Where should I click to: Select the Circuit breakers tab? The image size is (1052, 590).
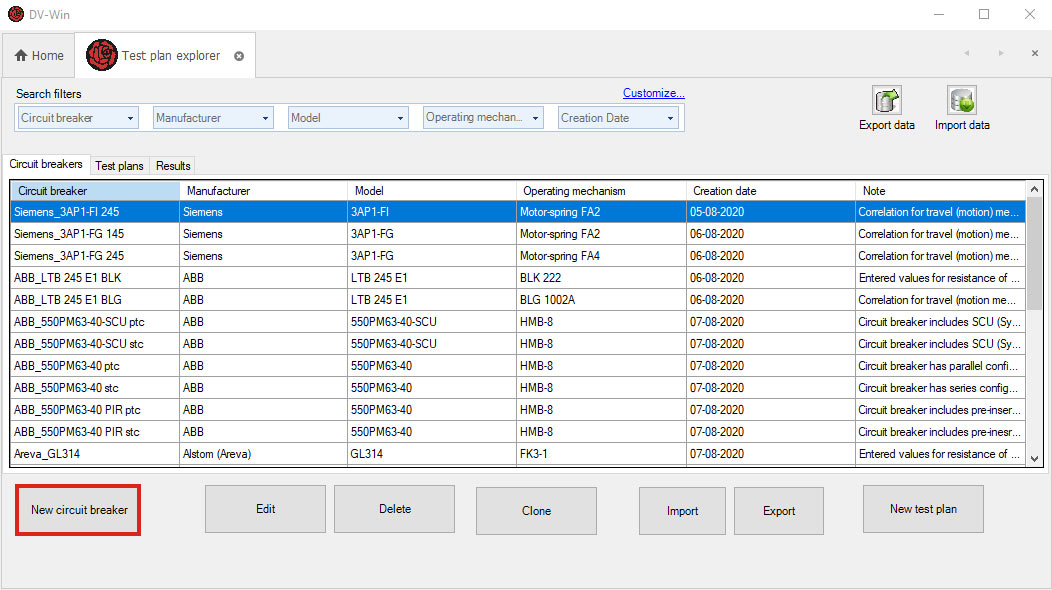(x=46, y=164)
